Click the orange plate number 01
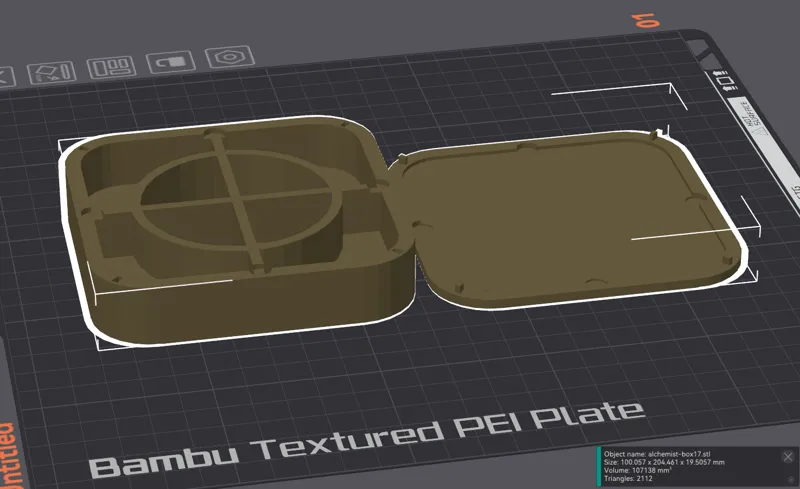This screenshot has height=489, width=800. pos(645,20)
